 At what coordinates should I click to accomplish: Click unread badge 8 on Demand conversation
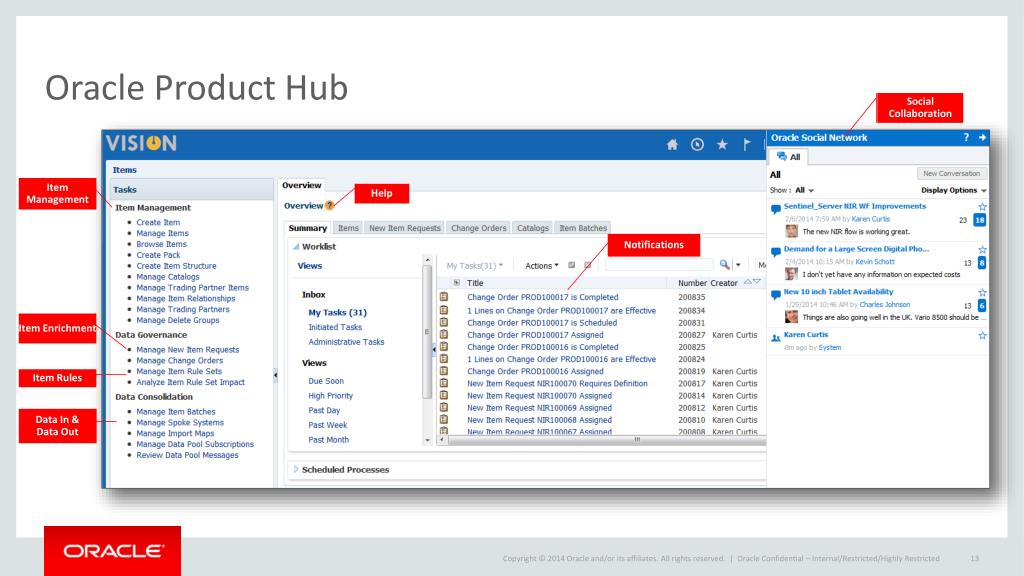[x=982, y=263]
